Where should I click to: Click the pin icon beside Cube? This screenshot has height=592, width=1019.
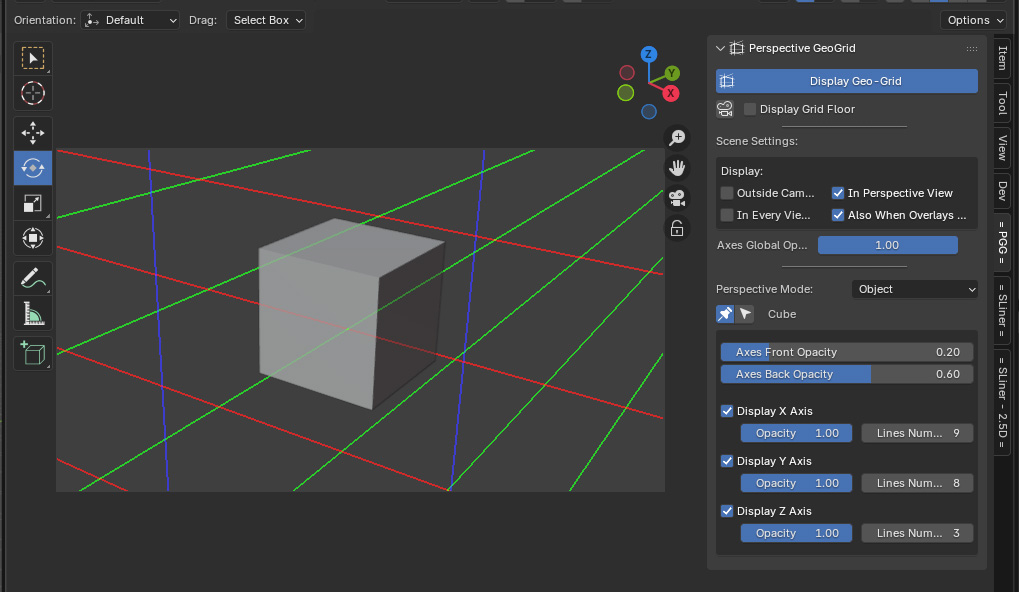click(x=725, y=314)
